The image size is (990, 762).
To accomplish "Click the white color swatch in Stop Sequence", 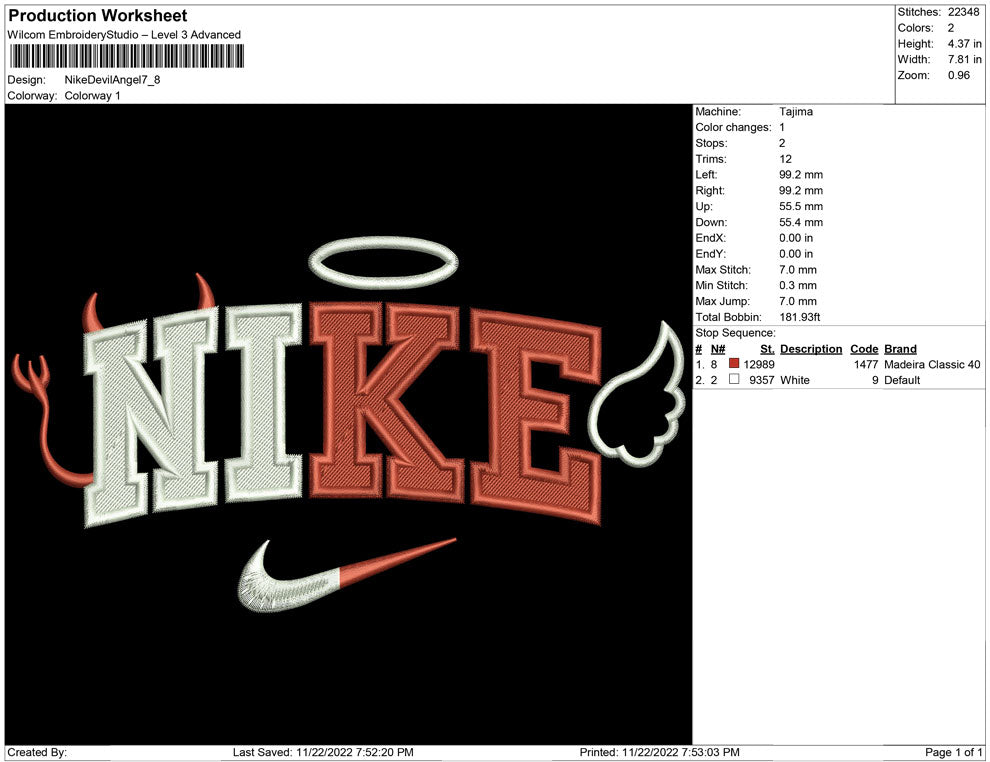I will tap(734, 381).
